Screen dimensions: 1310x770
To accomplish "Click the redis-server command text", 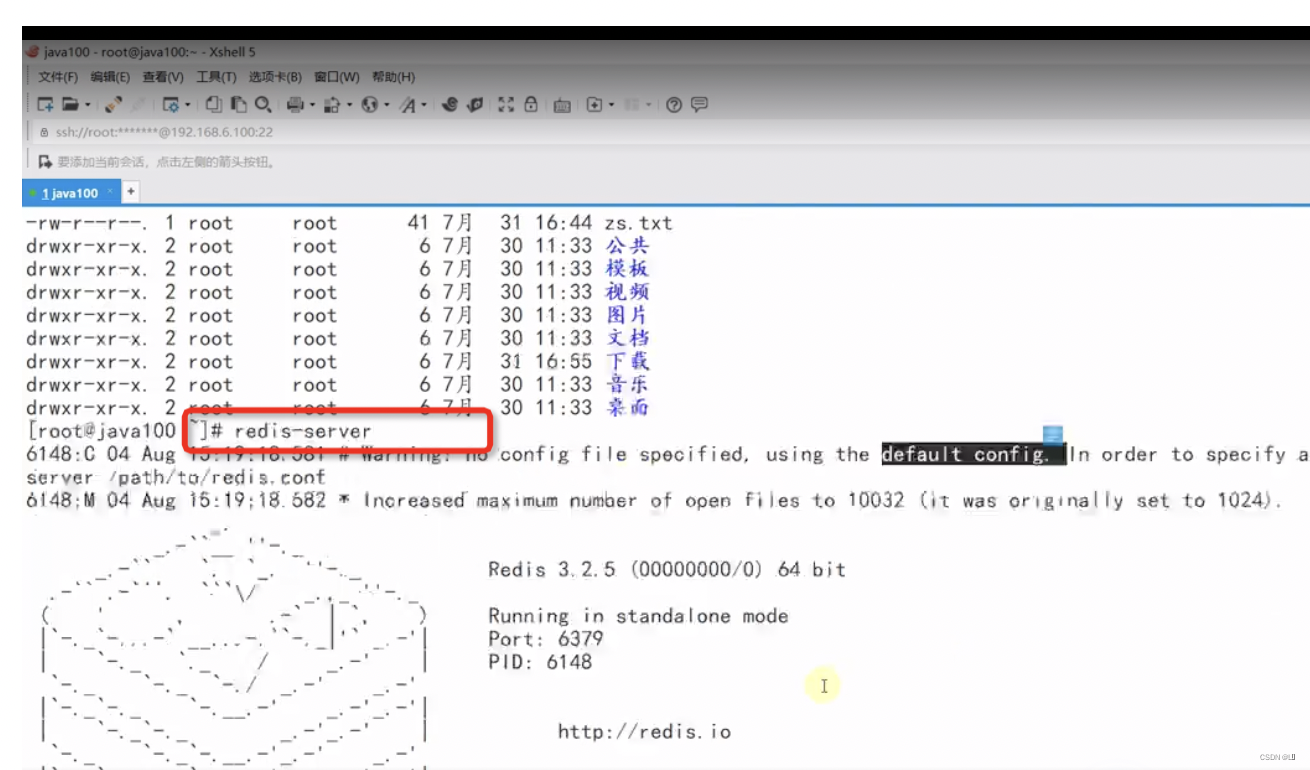I will (303, 431).
